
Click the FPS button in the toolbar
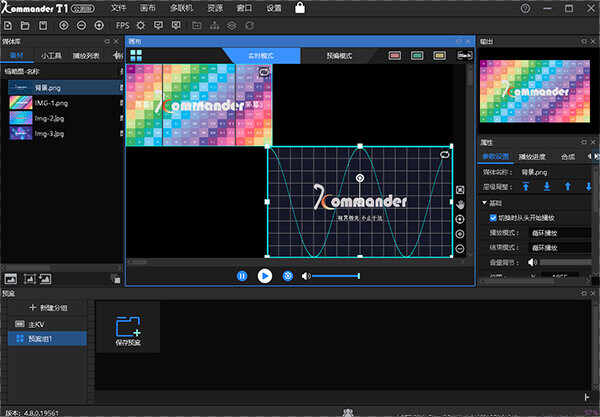click(x=122, y=24)
